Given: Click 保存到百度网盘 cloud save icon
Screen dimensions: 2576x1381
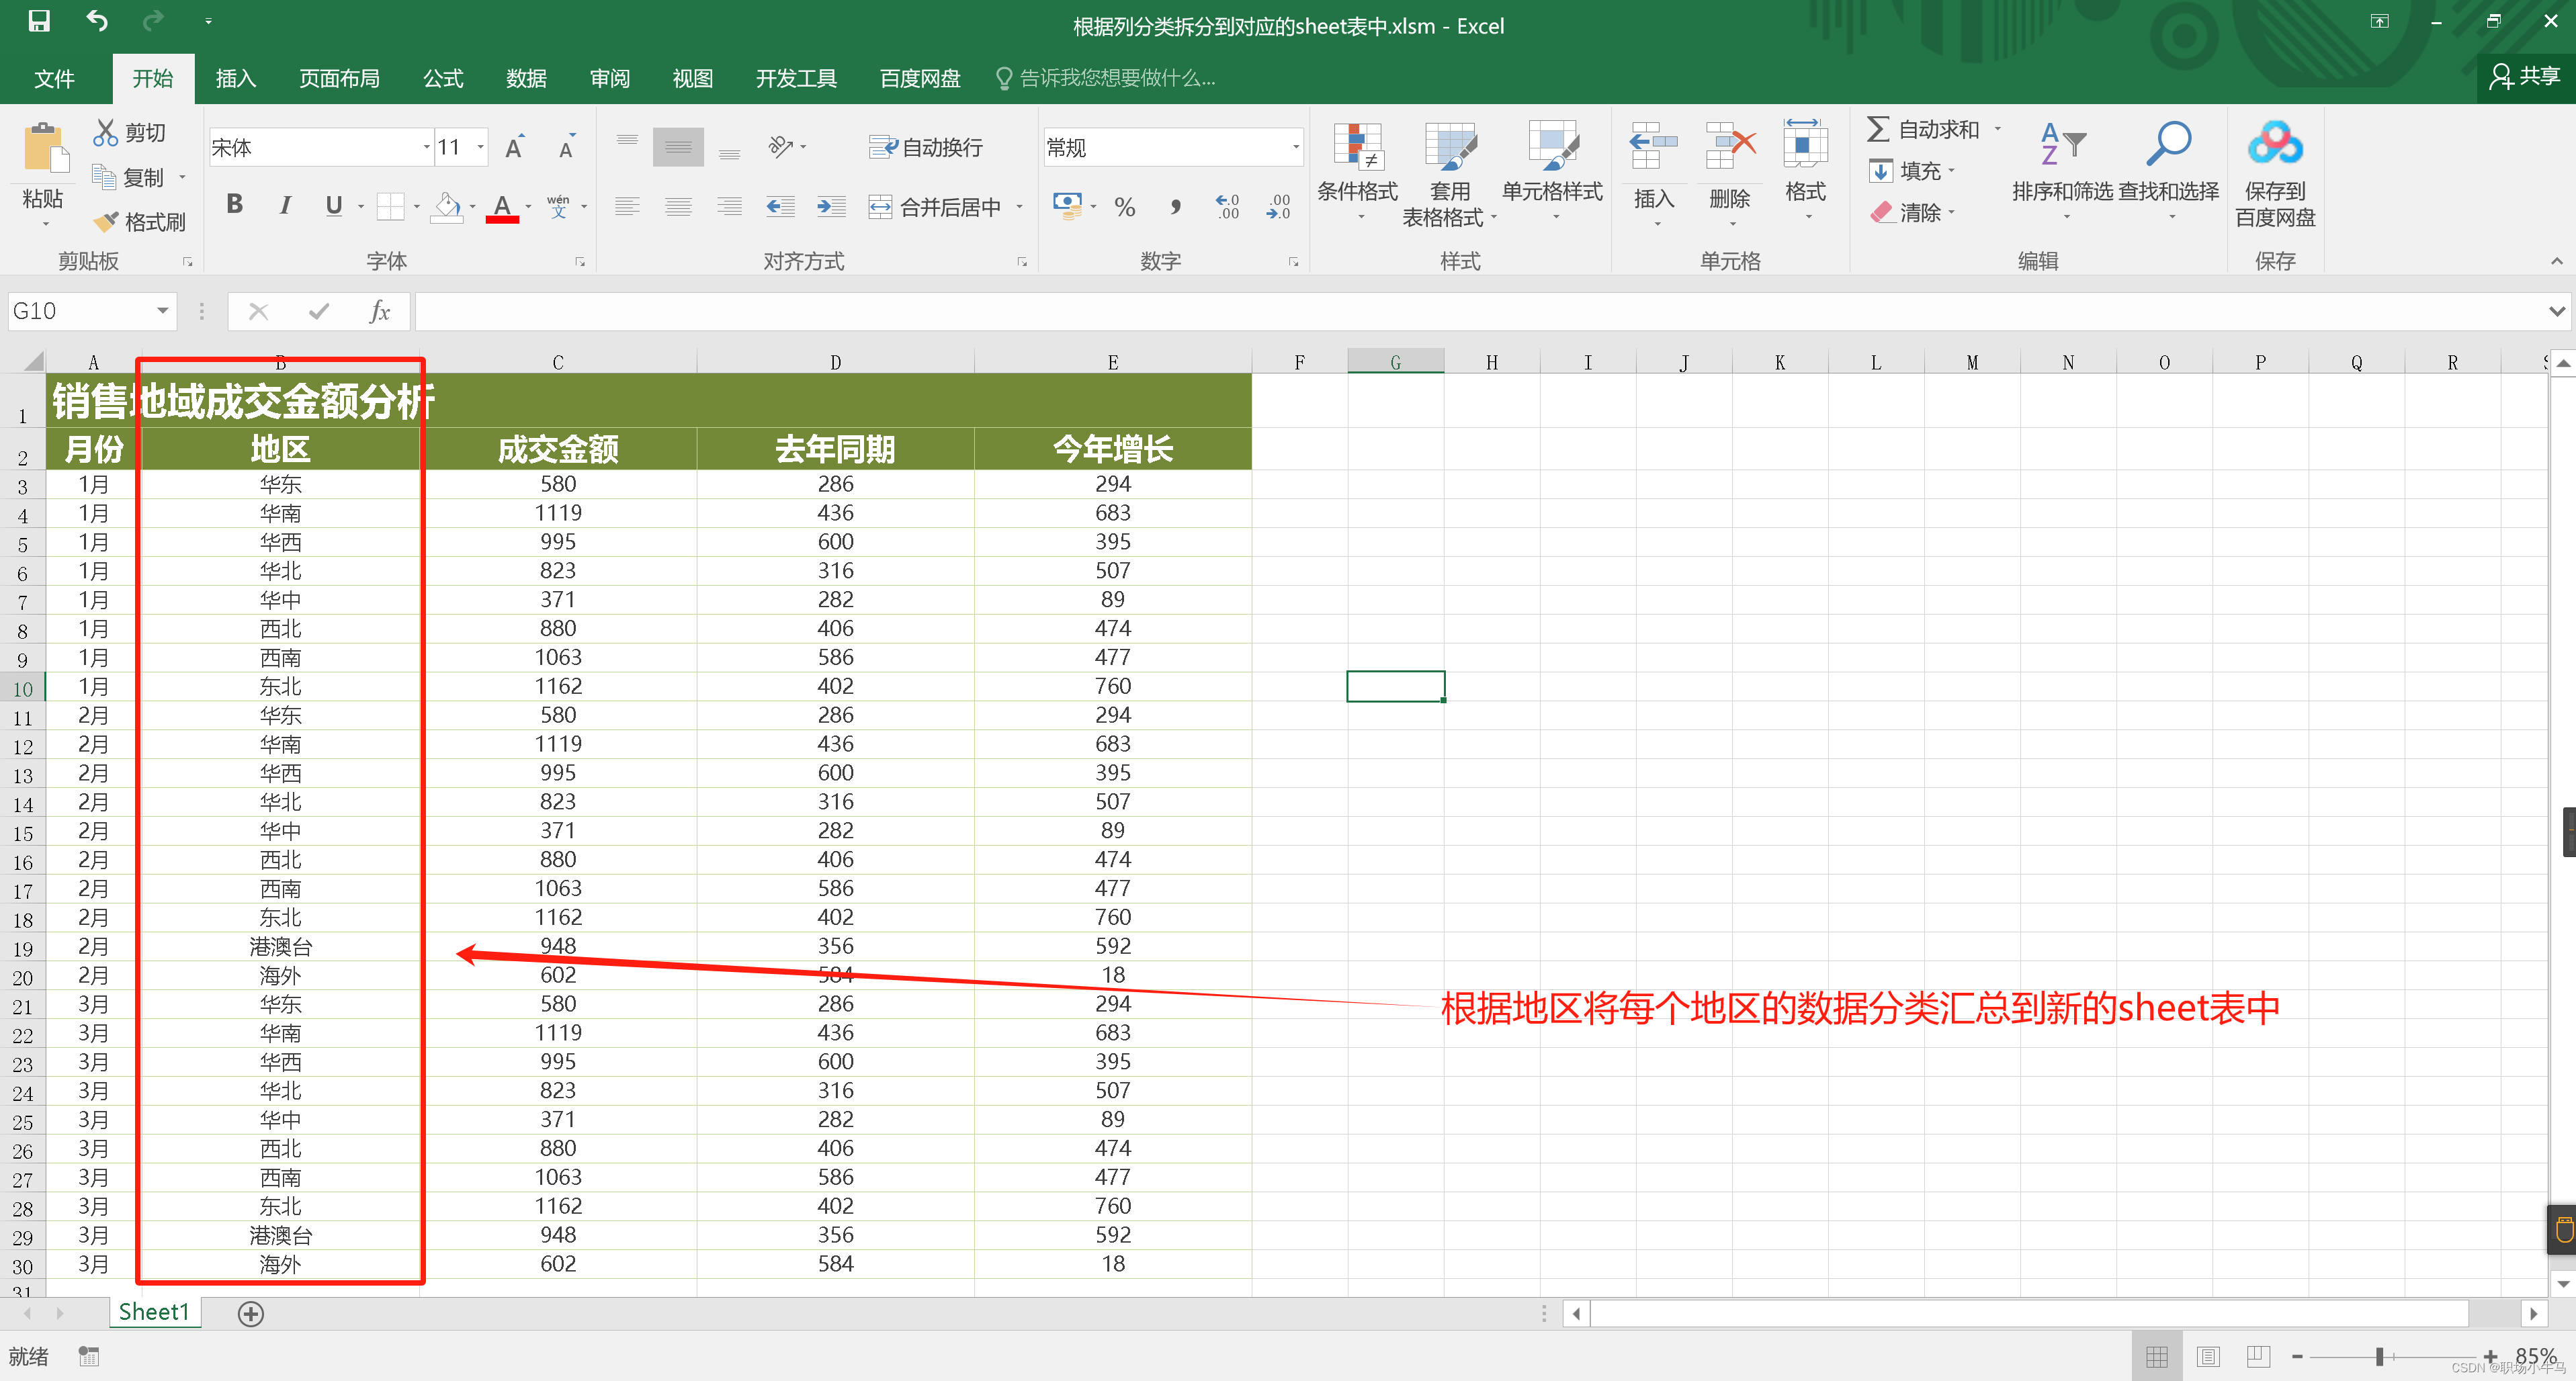Looking at the screenshot, I should [2274, 170].
